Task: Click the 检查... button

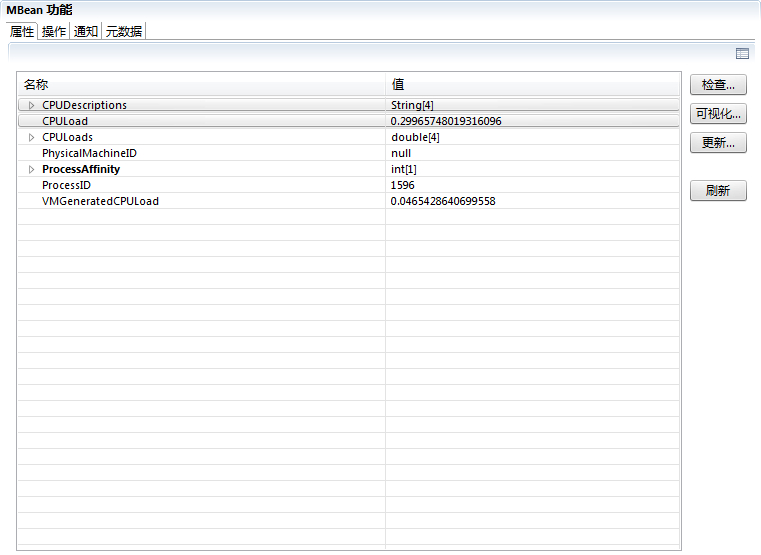Action: 718,85
